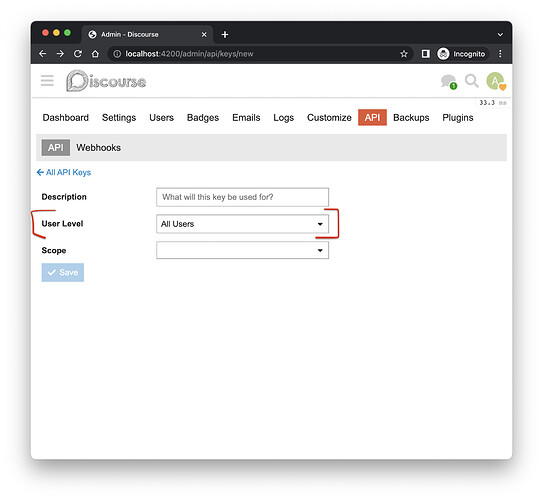Open the chat notifications icon
Image resolution: width=543 pixels, height=500 pixels.
(449, 82)
